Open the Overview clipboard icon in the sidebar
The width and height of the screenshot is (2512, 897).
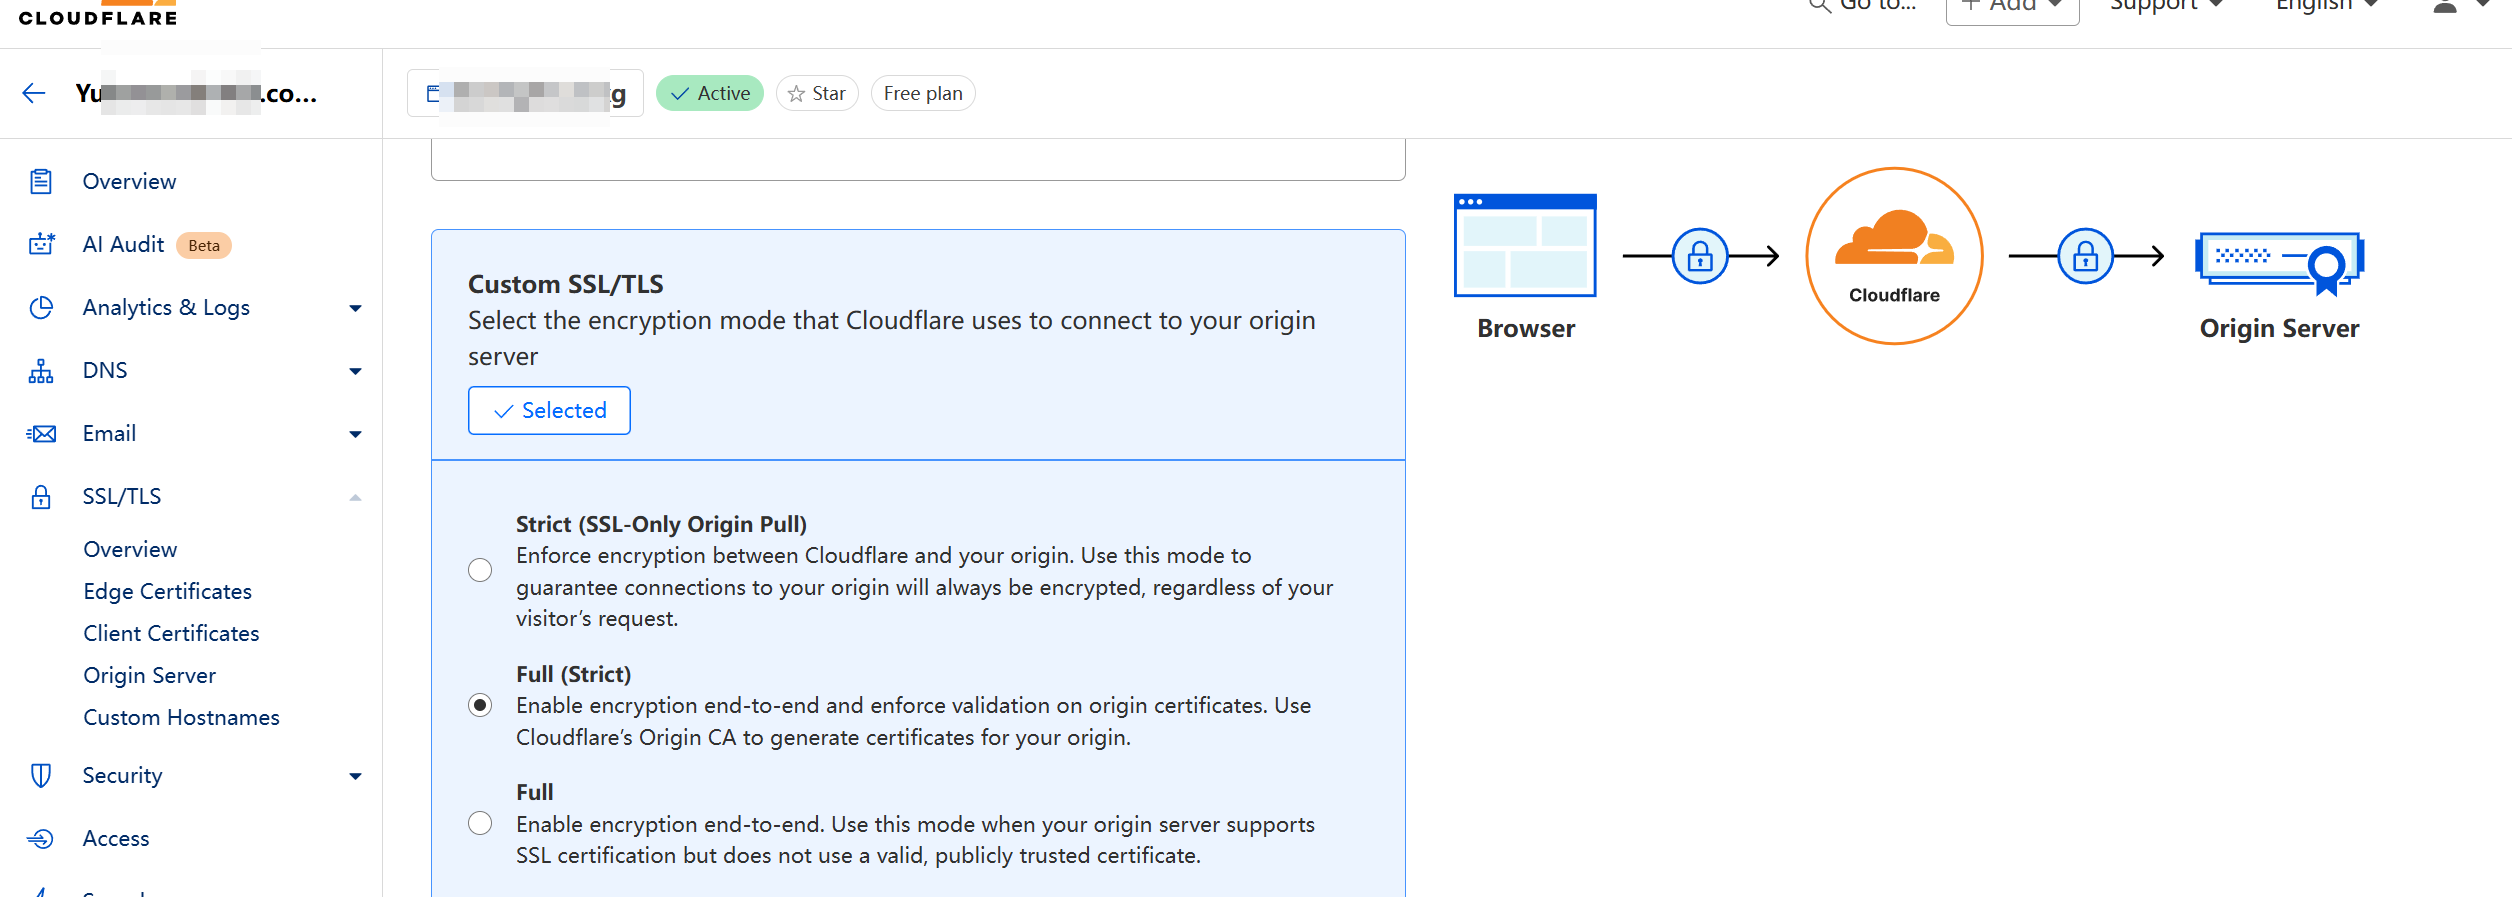click(41, 182)
